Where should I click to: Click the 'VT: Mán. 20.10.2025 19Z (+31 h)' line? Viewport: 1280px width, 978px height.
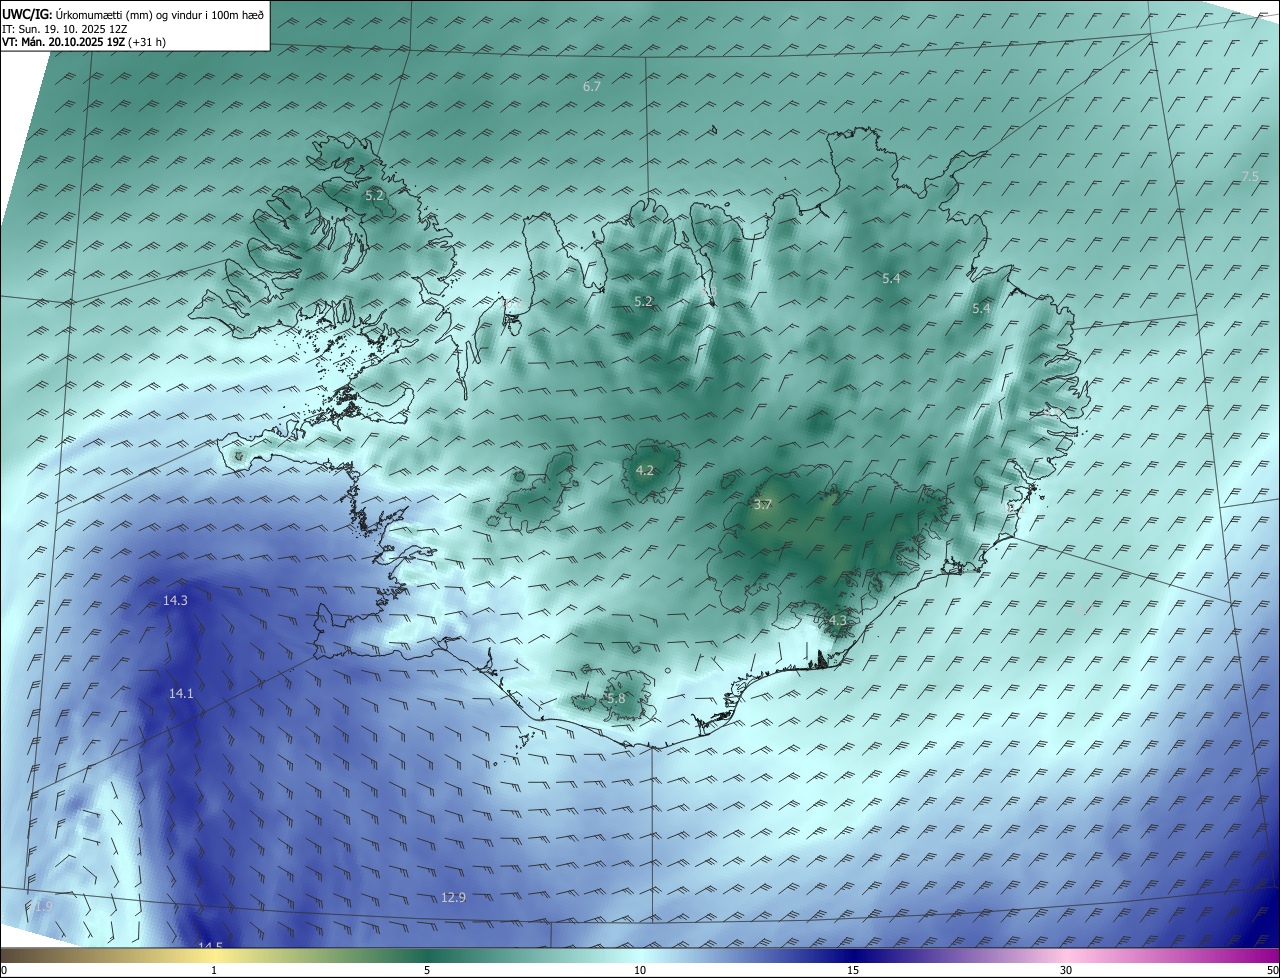click(x=84, y=43)
